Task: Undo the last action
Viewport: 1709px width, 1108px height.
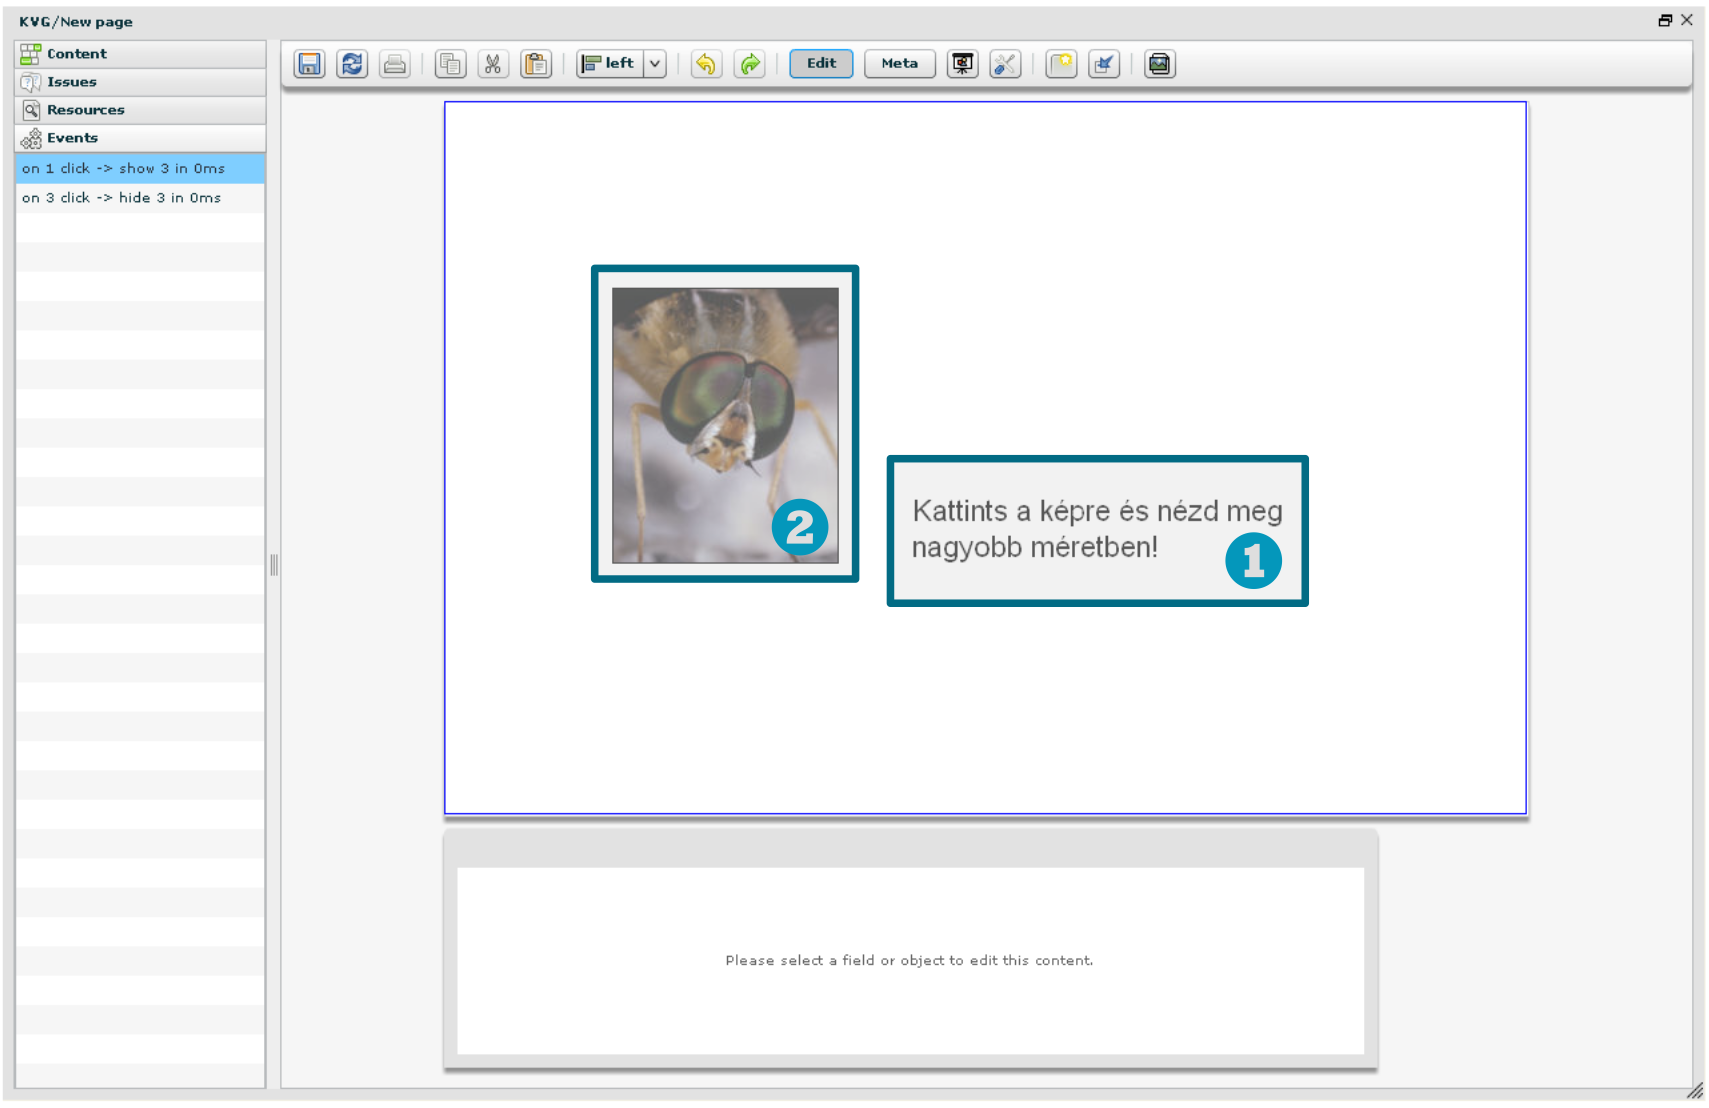Action: 706,64
